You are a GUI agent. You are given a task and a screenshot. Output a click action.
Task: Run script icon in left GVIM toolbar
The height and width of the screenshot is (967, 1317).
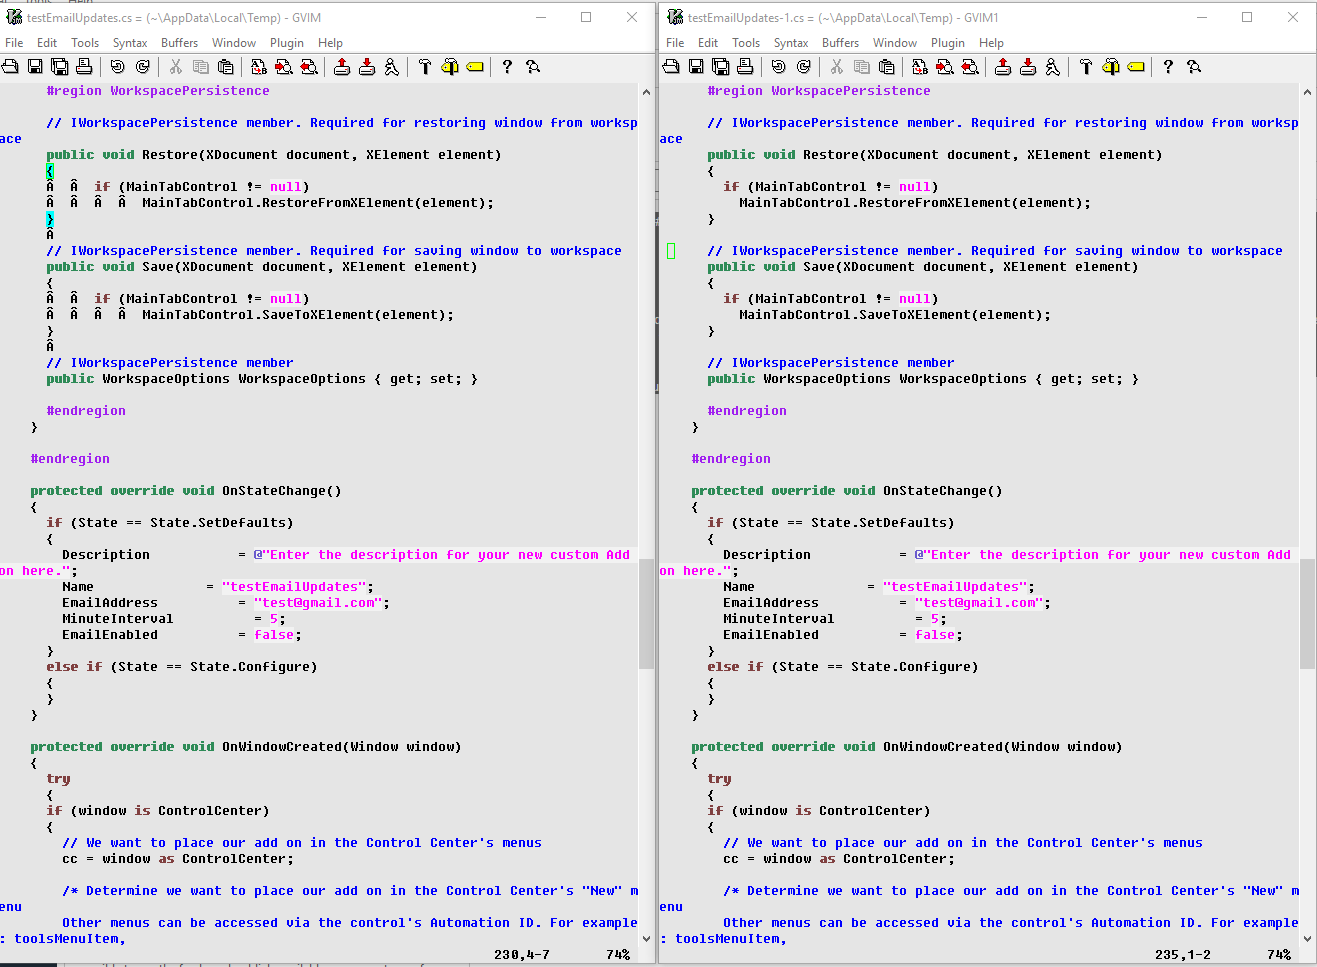tap(392, 67)
